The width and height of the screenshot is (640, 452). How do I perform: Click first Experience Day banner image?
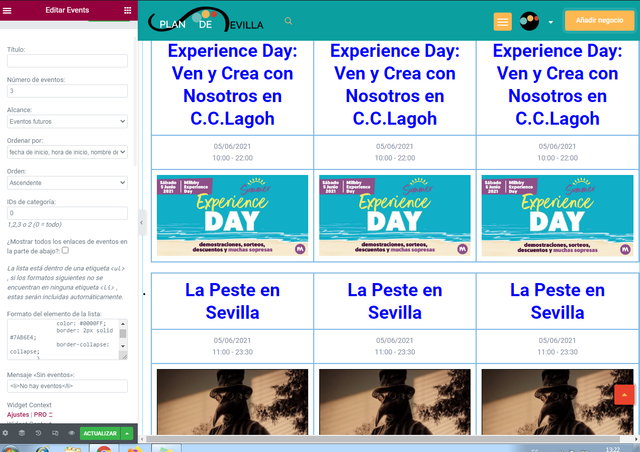tap(232, 215)
